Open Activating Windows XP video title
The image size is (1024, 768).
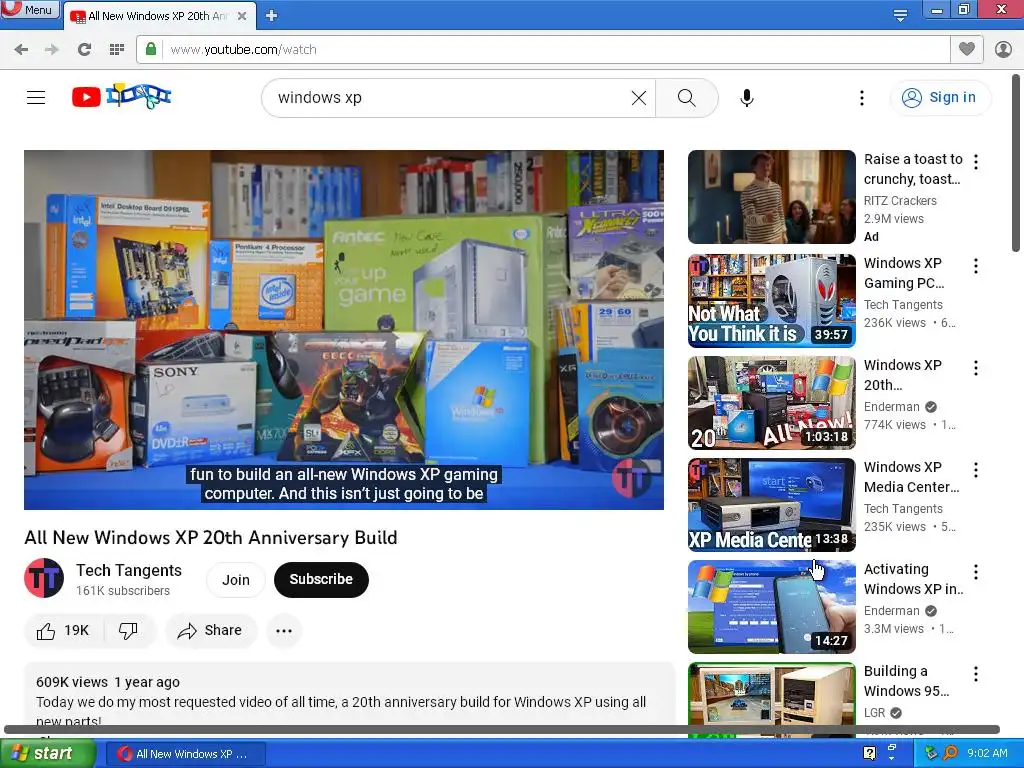tap(913, 579)
